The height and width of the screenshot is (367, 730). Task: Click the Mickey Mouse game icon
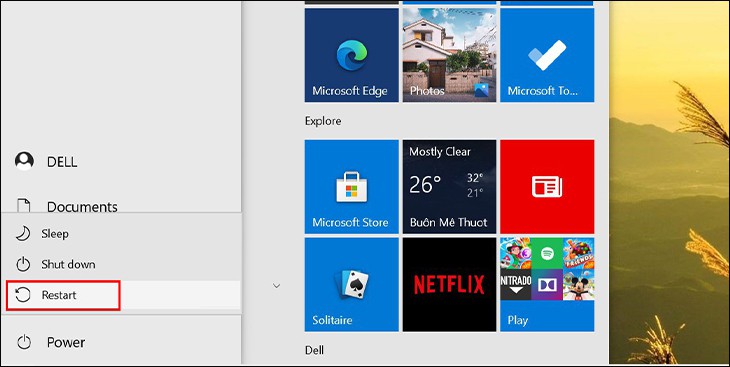pyautogui.click(x=578, y=285)
